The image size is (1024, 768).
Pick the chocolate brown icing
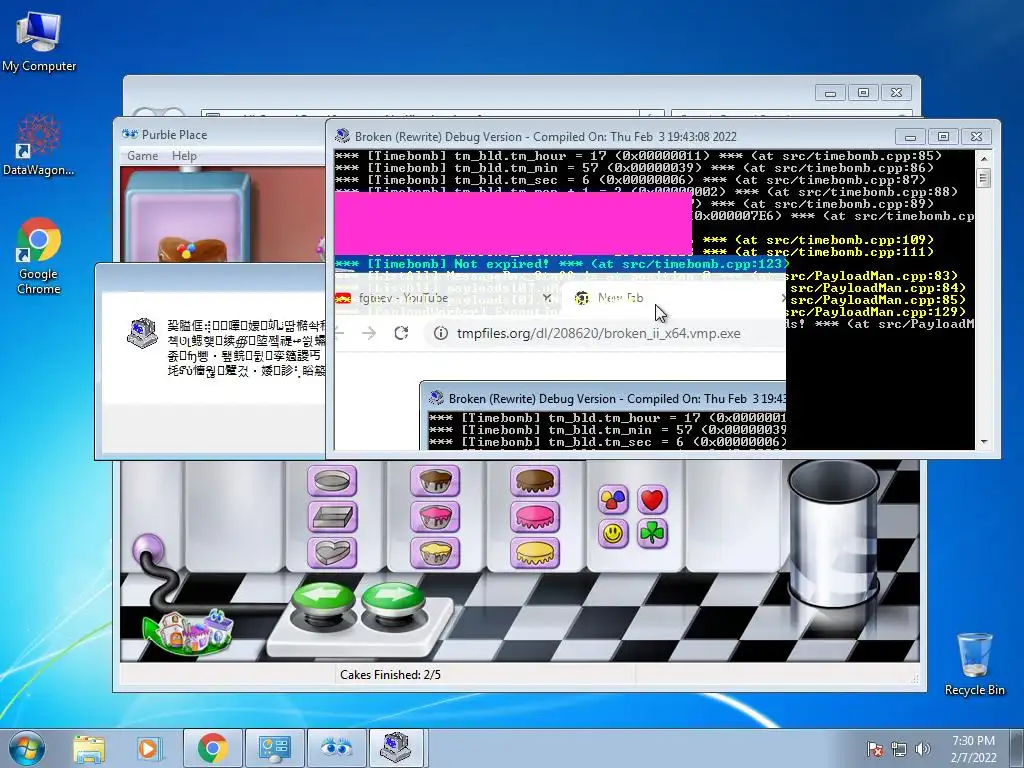pos(535,481)
